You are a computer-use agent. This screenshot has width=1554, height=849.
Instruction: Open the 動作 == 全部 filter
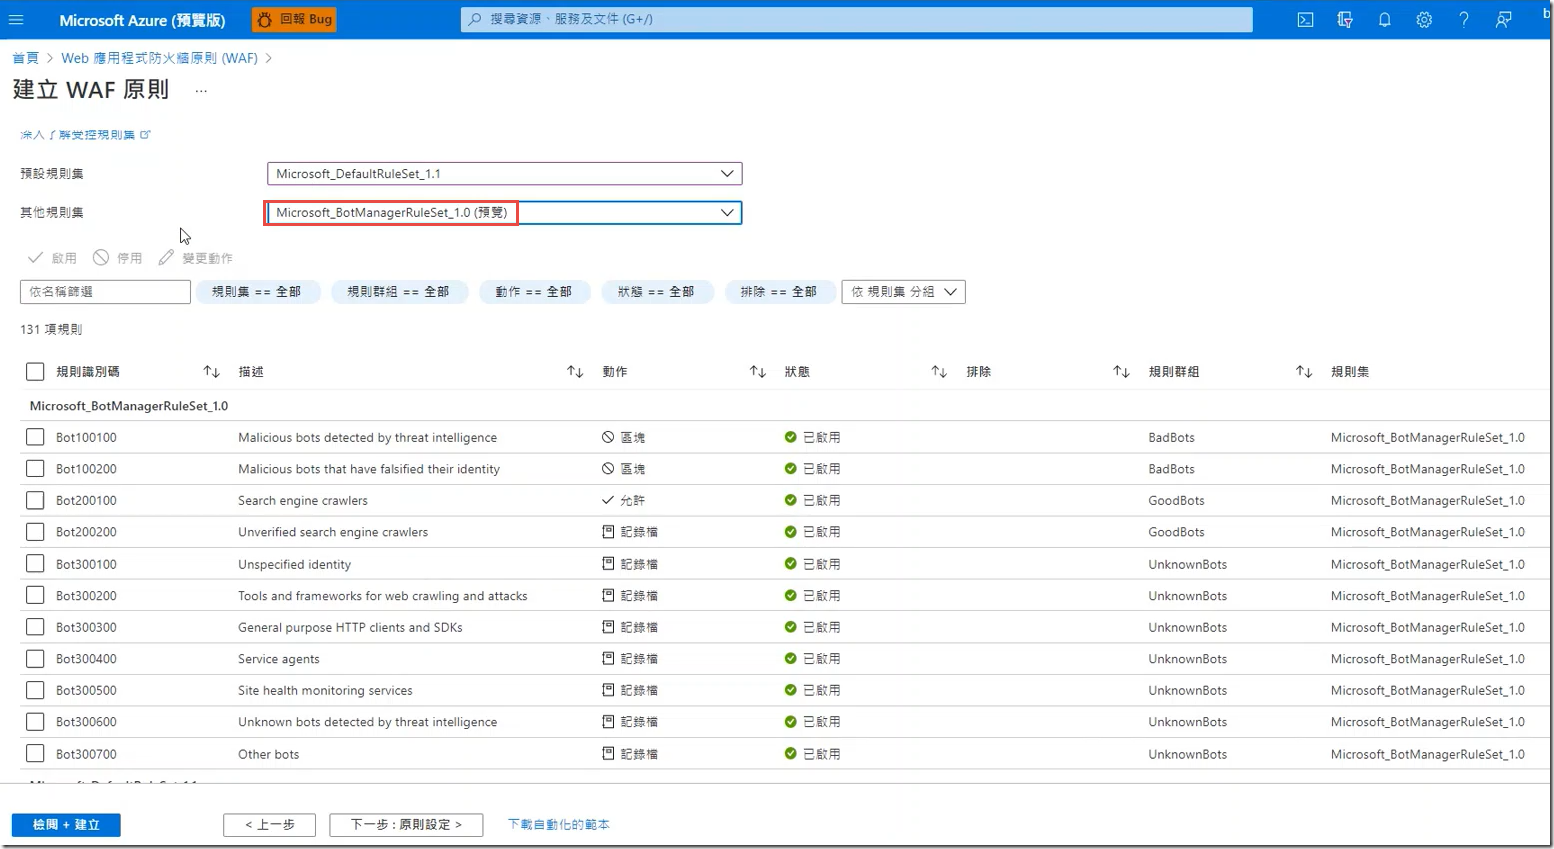[534, 292]
